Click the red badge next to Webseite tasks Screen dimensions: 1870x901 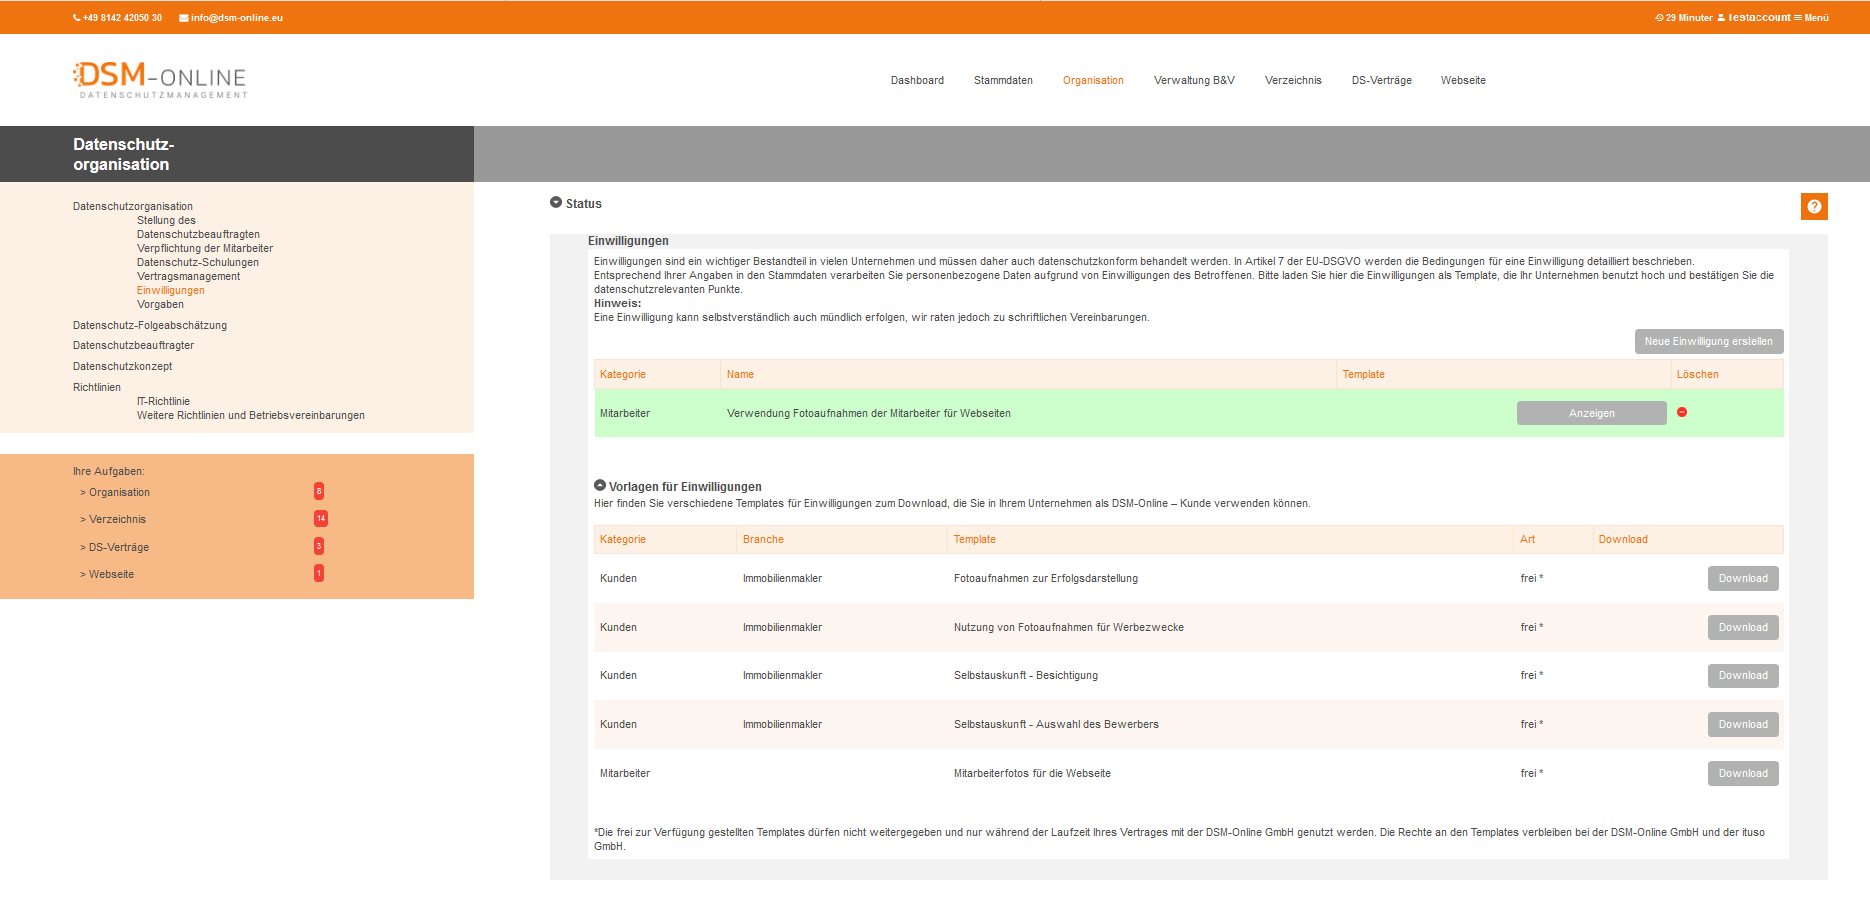tap(319, 573)
